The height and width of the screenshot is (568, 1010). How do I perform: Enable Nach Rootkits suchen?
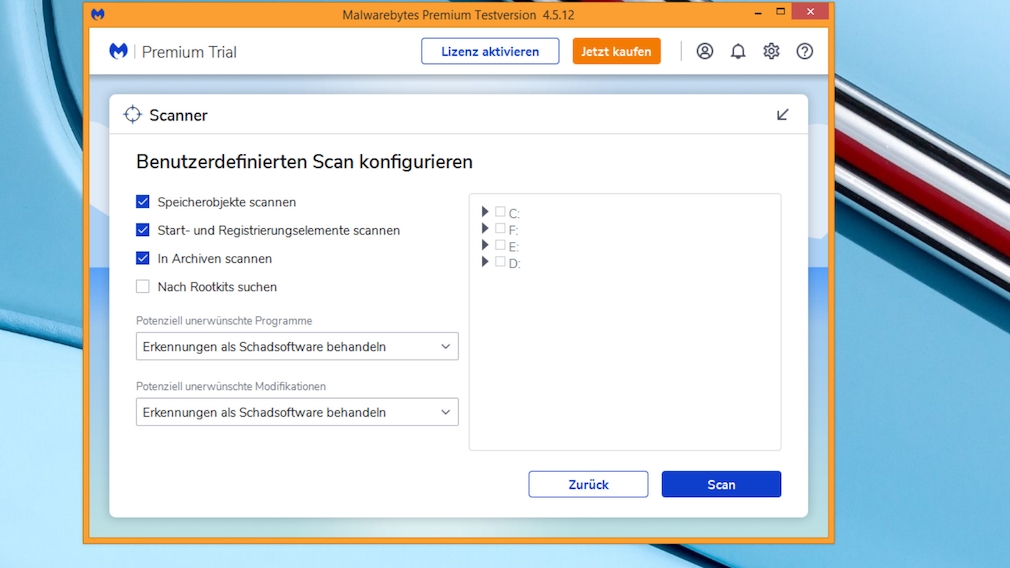[x=142, y=287]
